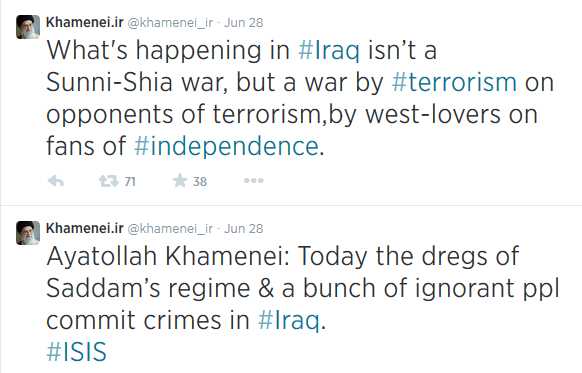Viewport: 582px width, 373px height.
Task: Open the #Iraq hashtag in first tweet
Action: pos(329,50)
